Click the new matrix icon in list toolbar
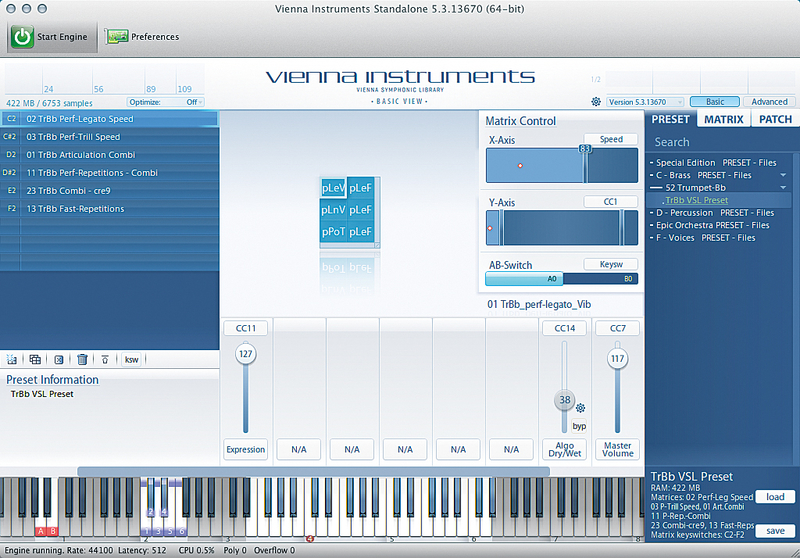Image resolution: width=800 pixels, height=558 pixels. tap(11, 360)
